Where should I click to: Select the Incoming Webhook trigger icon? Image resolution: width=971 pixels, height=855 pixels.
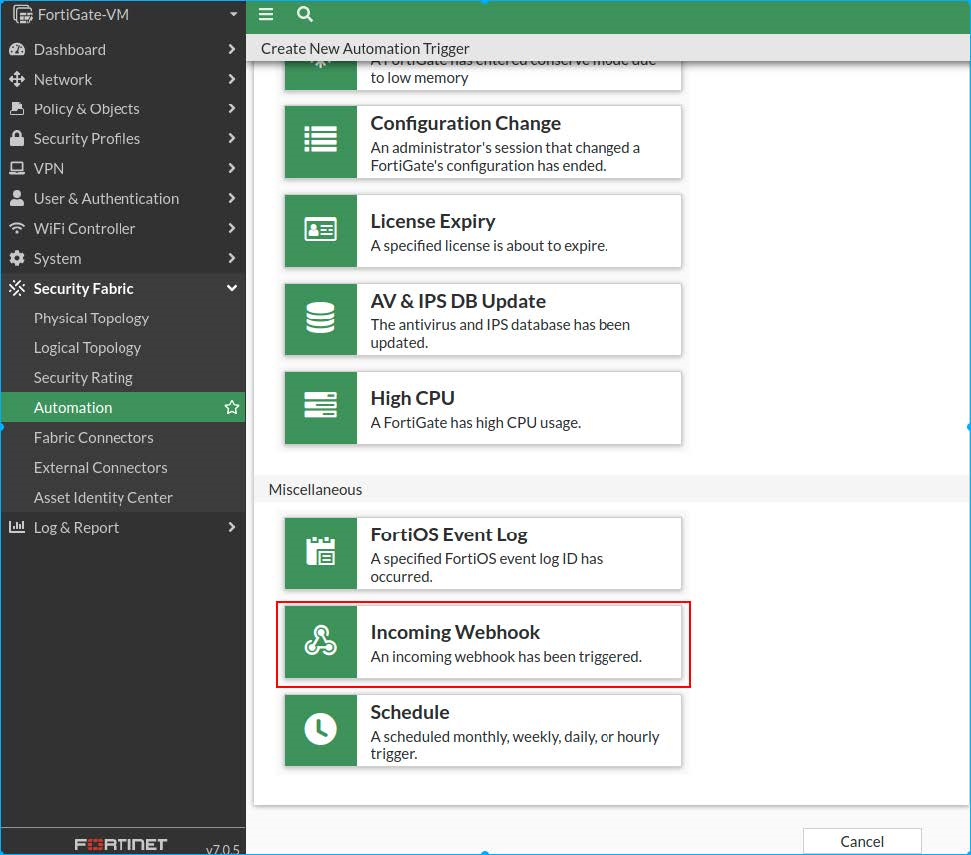click(x=320, y=642)
